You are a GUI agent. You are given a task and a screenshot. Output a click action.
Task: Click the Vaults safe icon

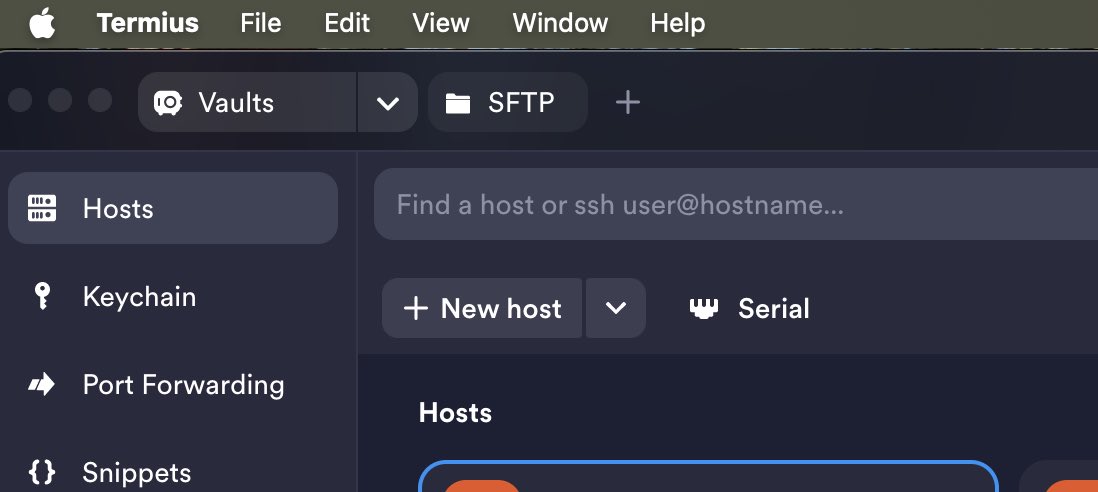tap(168, 103)
